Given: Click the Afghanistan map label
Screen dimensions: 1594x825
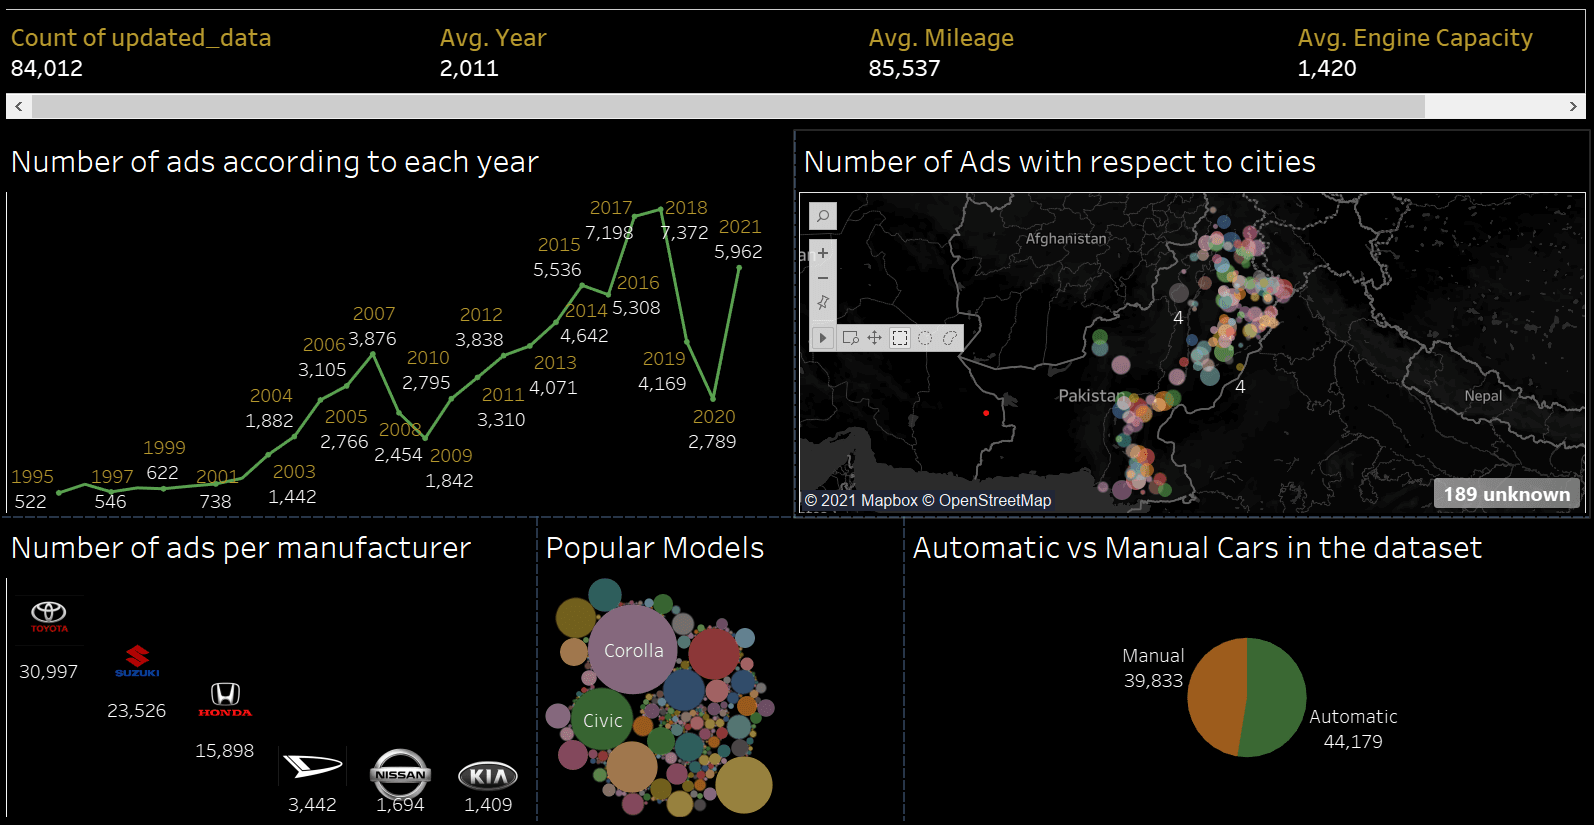Looking at the screenshot, I should pyautogui.click(x=1066, y=239).
